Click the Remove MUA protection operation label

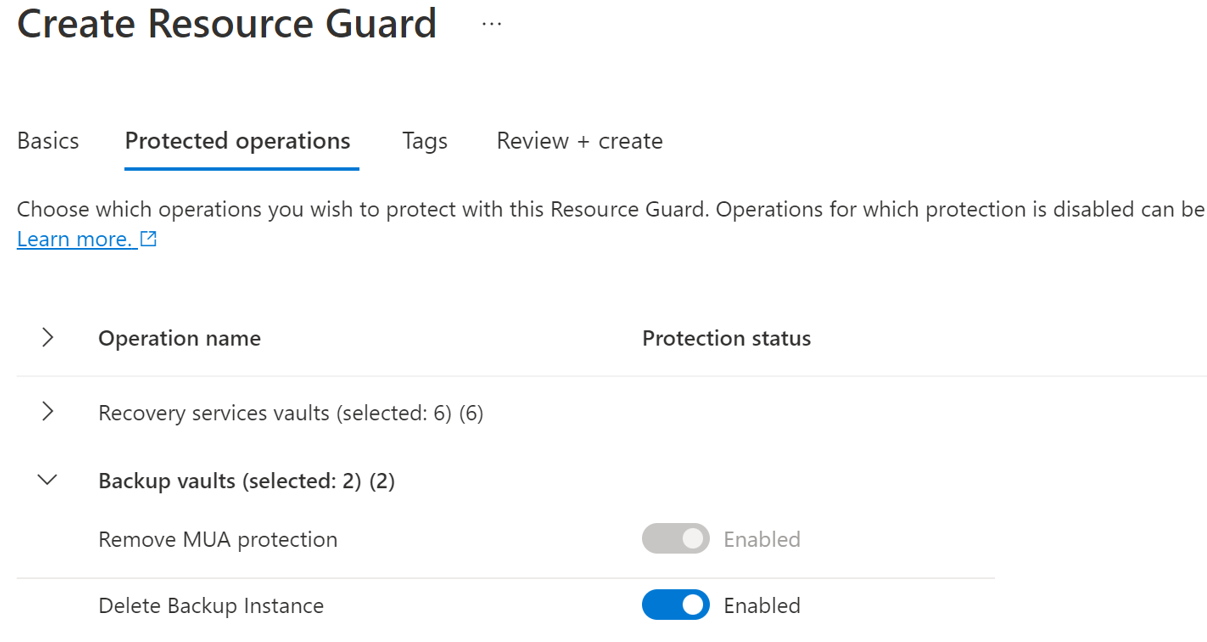point(217,539)
